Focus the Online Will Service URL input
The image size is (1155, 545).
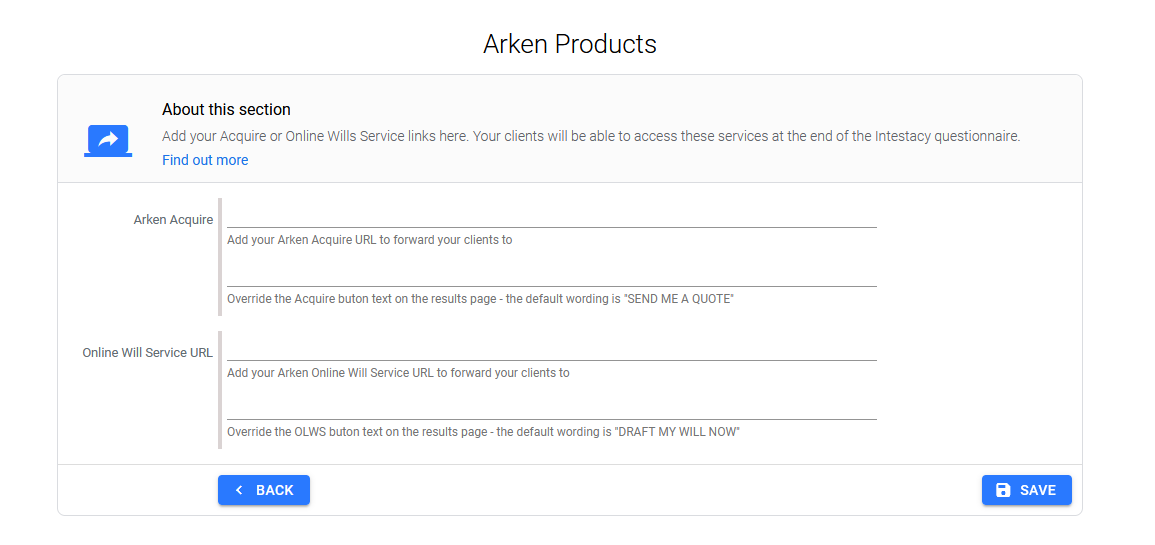(x=551, y=349)
